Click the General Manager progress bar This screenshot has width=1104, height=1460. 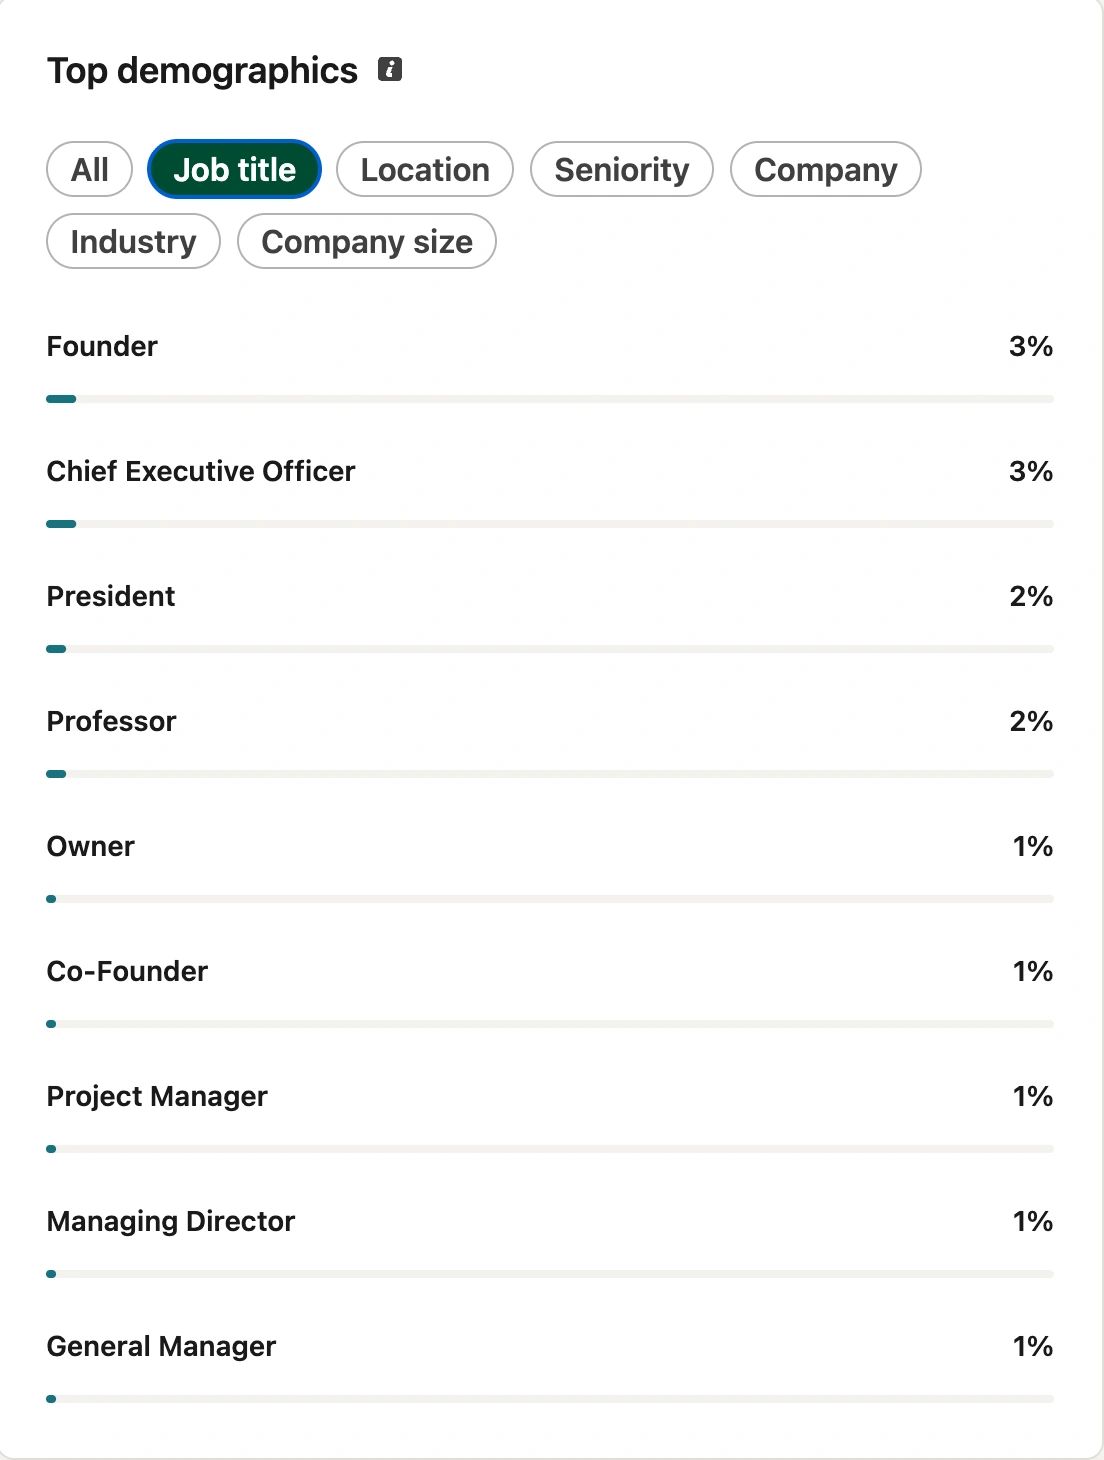coord(550,1399)
